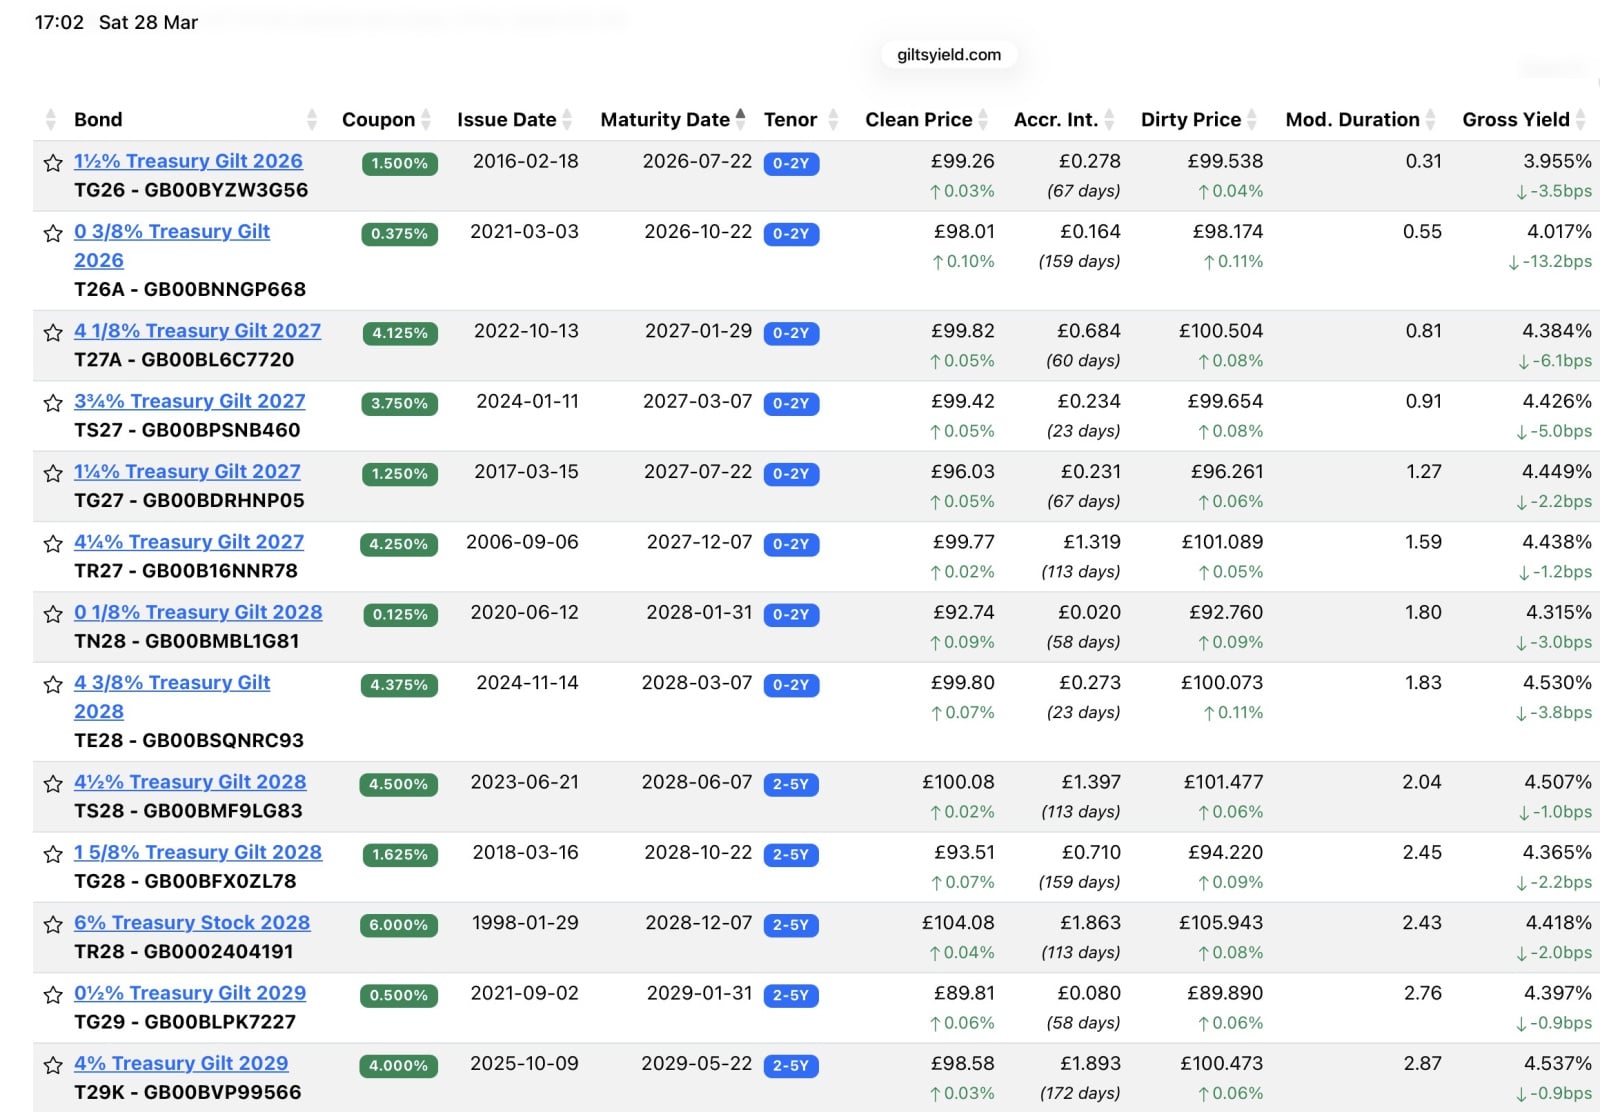Screen dimensions: 1600x1112
Task: Toggle star for 1¼% Treasury Gilt 2027
Action: pos(53,474)
